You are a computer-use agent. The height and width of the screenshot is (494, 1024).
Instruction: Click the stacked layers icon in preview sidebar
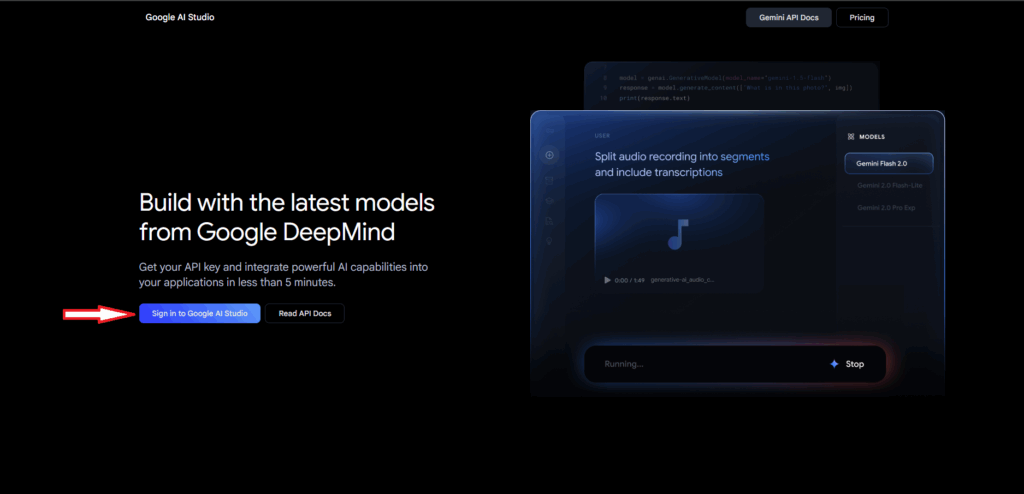click(x=549, y=201)
